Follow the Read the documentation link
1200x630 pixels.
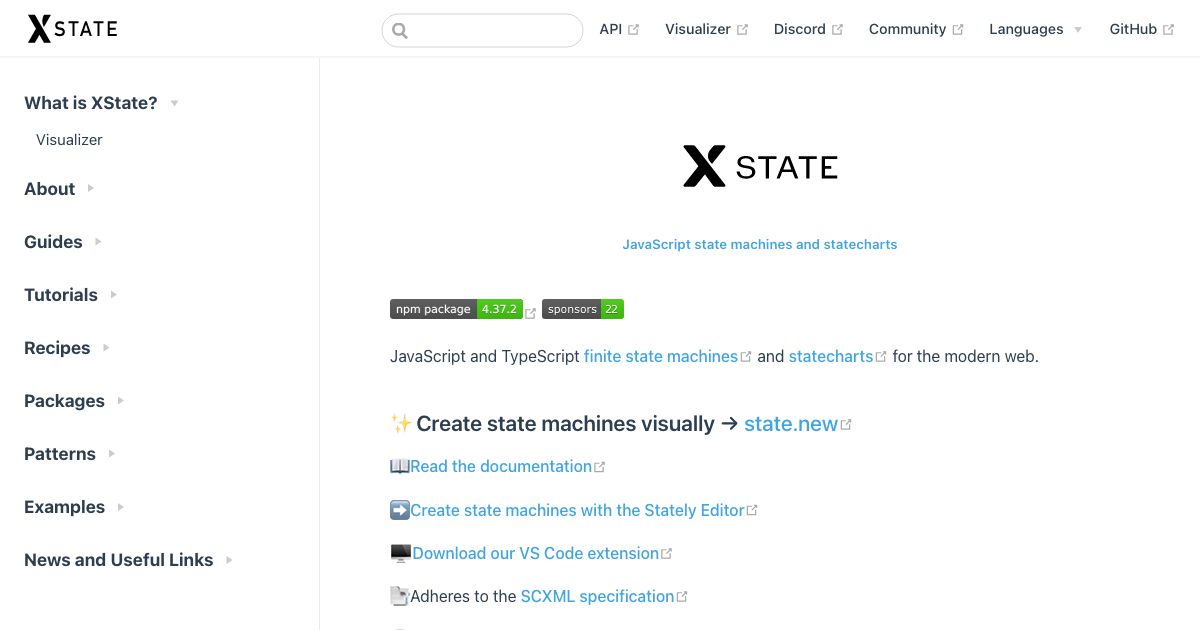pyautogui.click(x=500, y=466)
